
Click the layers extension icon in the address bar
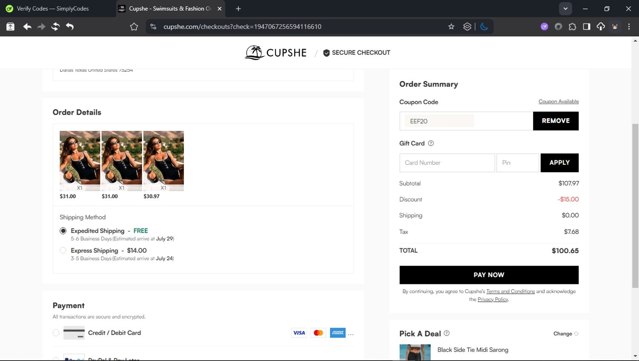[x=467, y=26]
